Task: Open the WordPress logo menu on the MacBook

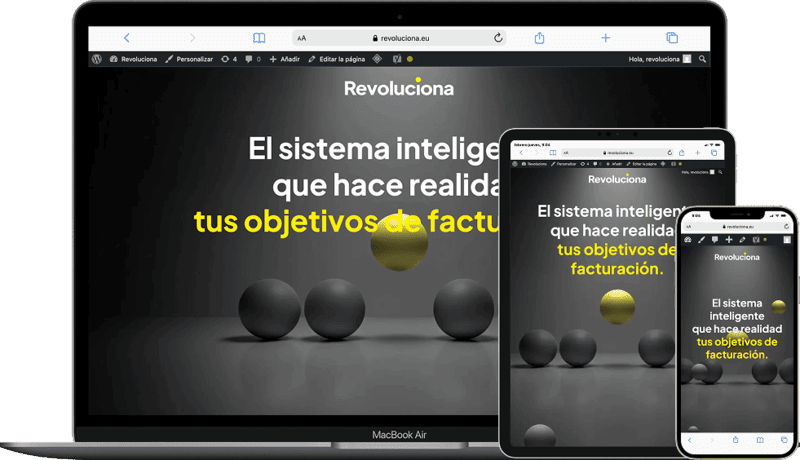Action: coord(97,59)
